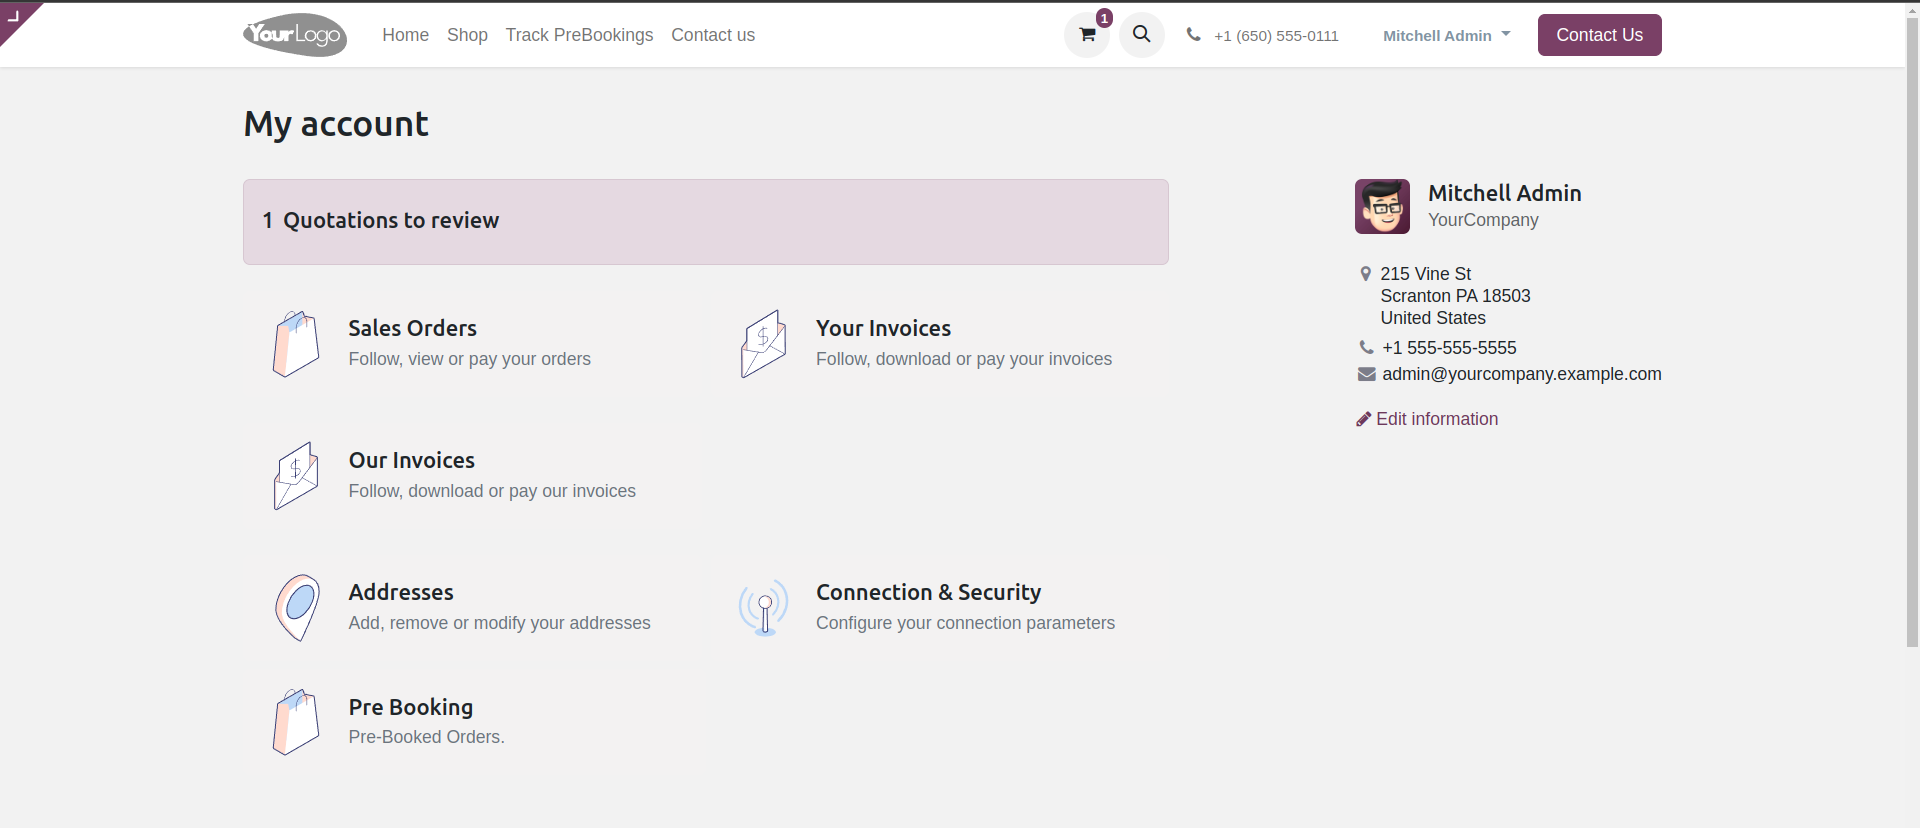Open the Home menu item
This screenshot has width=1920, height=828.
coord(405,35)
